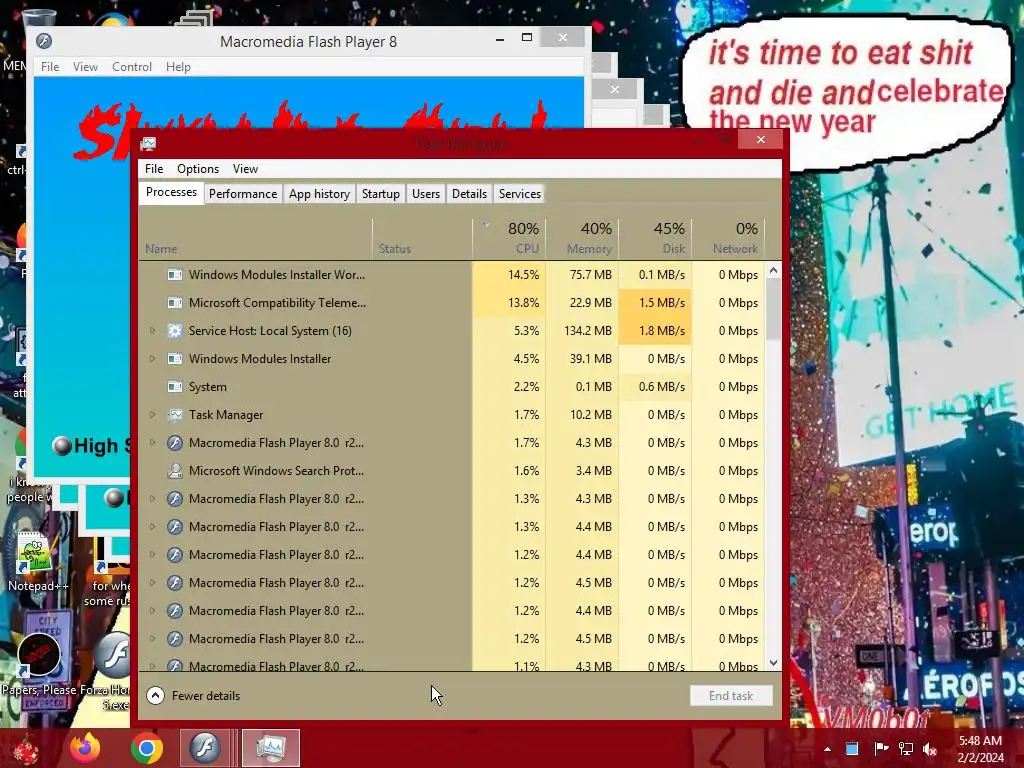Launch Firefox from the taskbar
Image resolution: width=1024 pixels, height=768 pixels.
click(x=86, y=748)
